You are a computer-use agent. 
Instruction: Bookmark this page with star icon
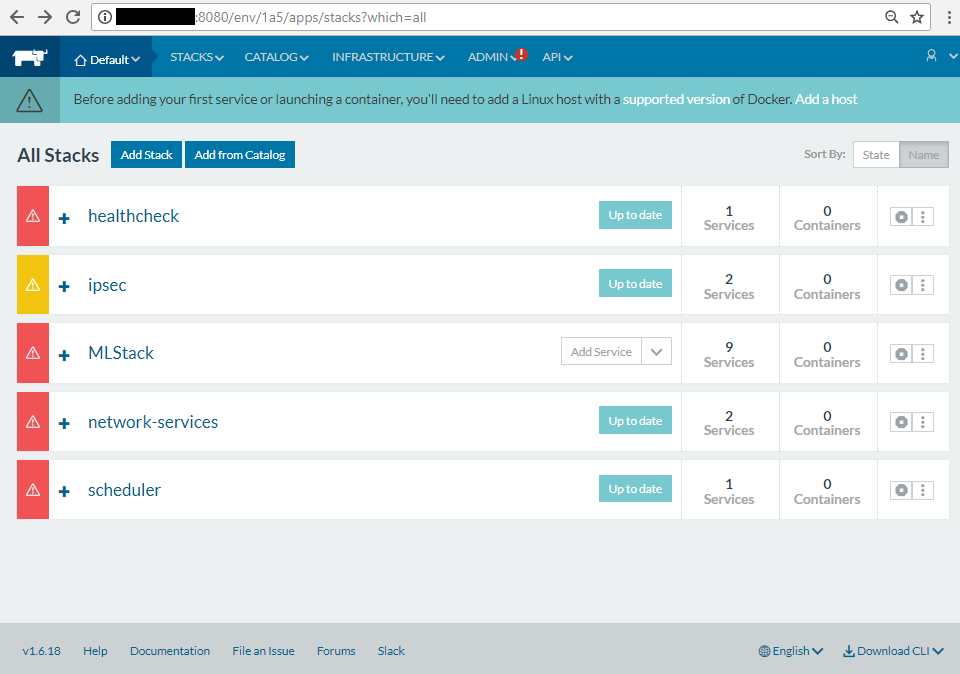(917, 17)
